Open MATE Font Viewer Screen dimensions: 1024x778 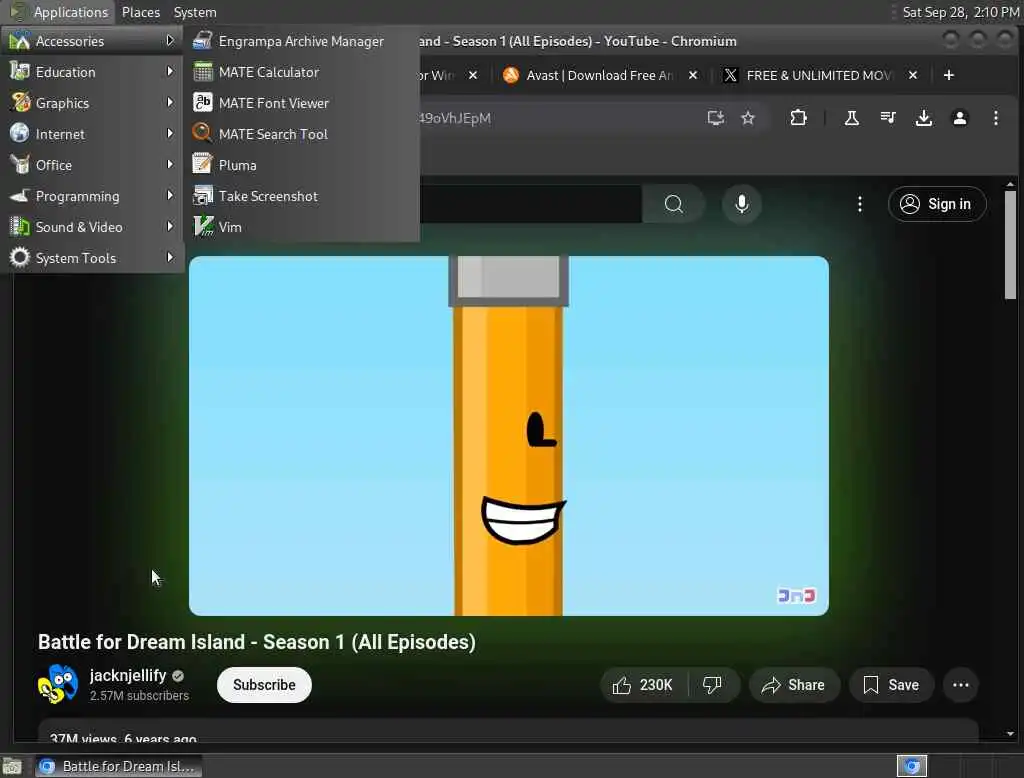coord(301,103)
